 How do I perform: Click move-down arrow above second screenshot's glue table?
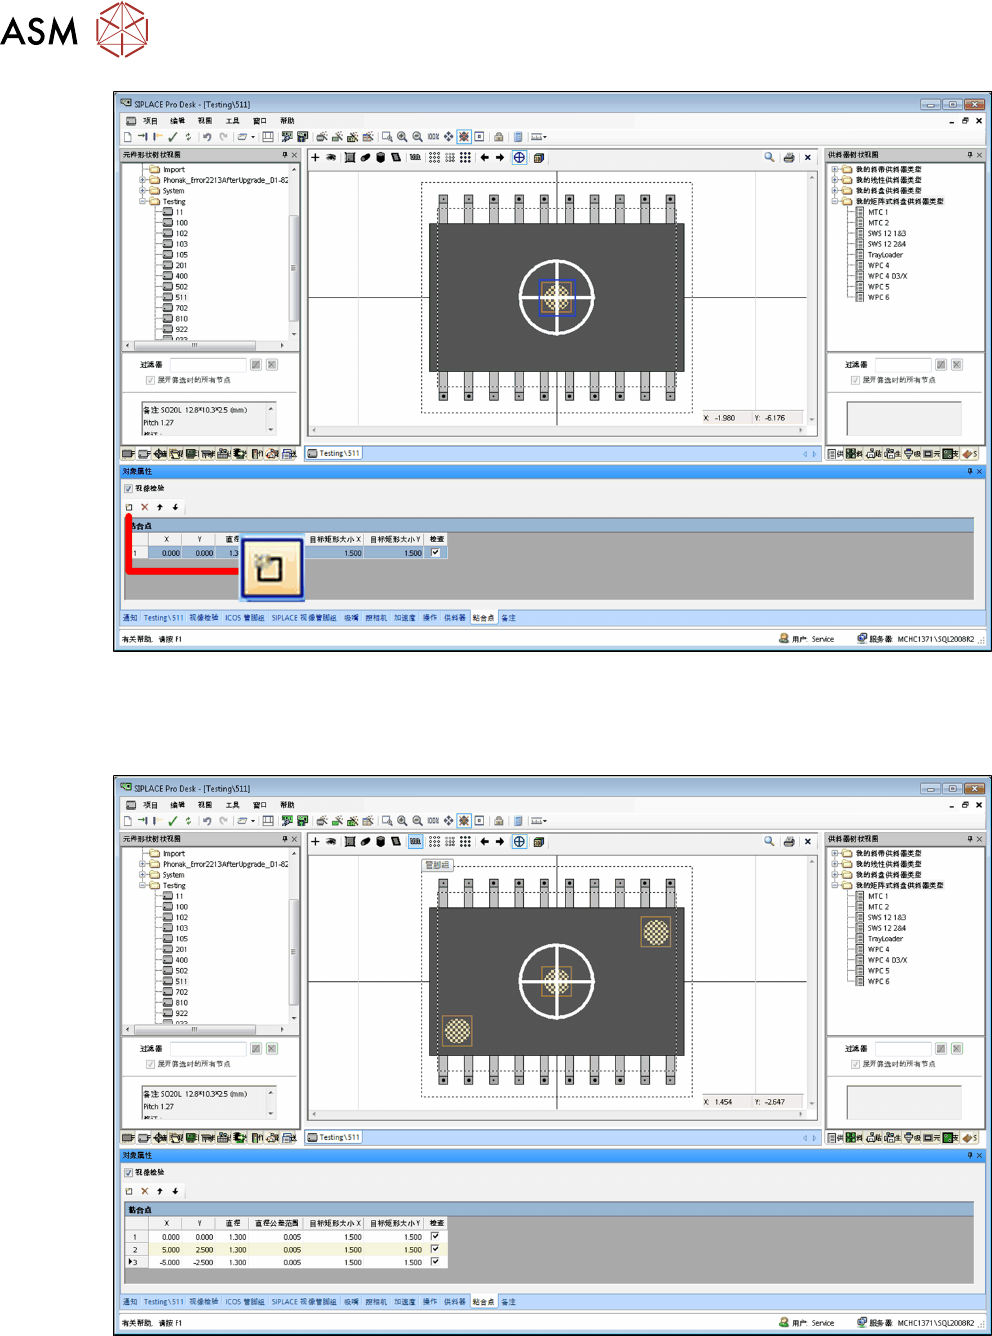coord(175,1191)
